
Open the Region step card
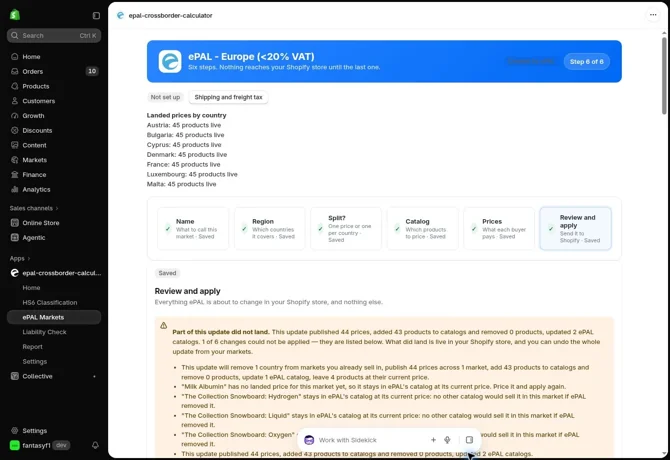coord(270,229)
